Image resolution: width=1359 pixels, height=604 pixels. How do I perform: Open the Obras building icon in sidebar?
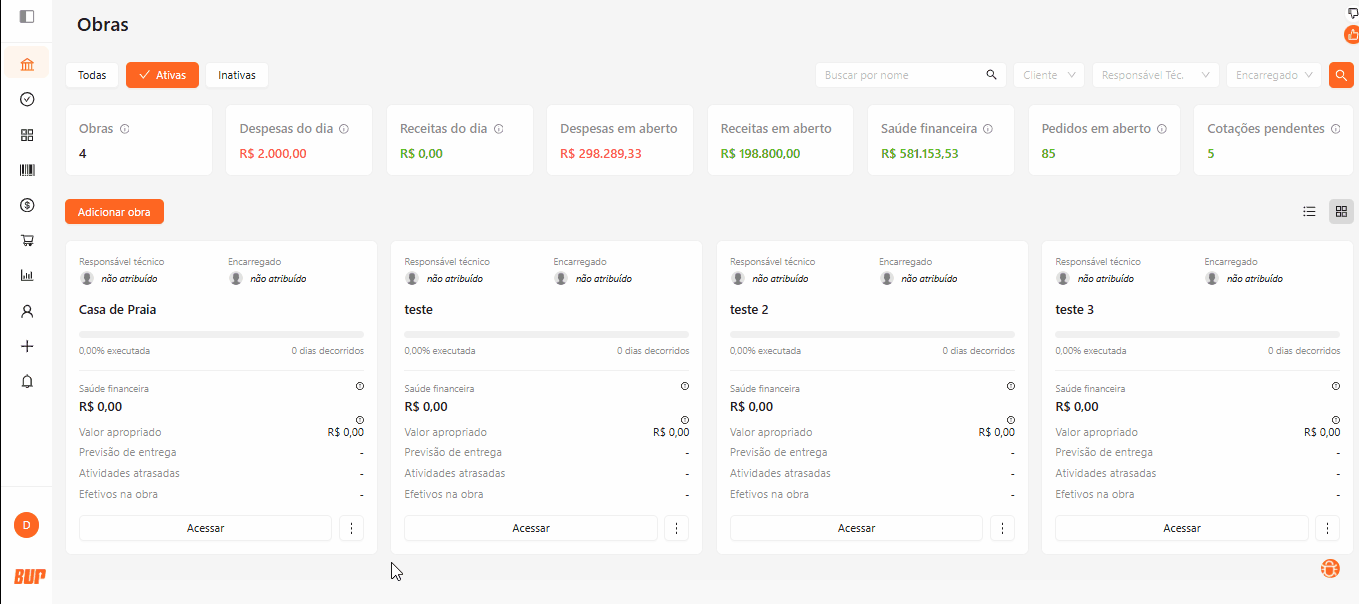[x=27, y=65]
